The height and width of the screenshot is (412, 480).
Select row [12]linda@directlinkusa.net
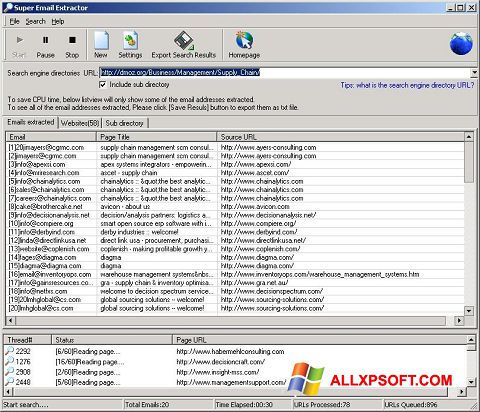click(235, 240)
